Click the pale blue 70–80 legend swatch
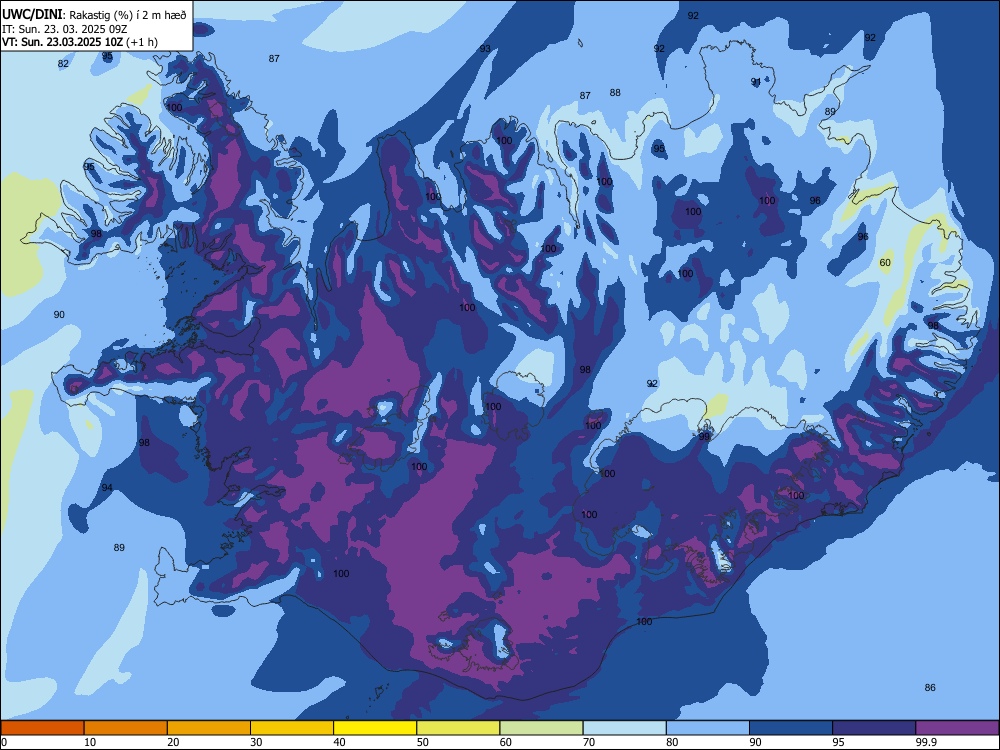Screen dimensions: 1000x750 (624, 728)
